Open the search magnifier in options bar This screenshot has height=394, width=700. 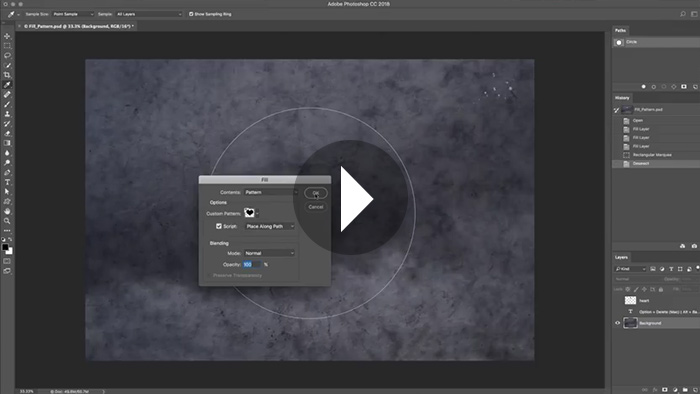(x=683, y=14)
